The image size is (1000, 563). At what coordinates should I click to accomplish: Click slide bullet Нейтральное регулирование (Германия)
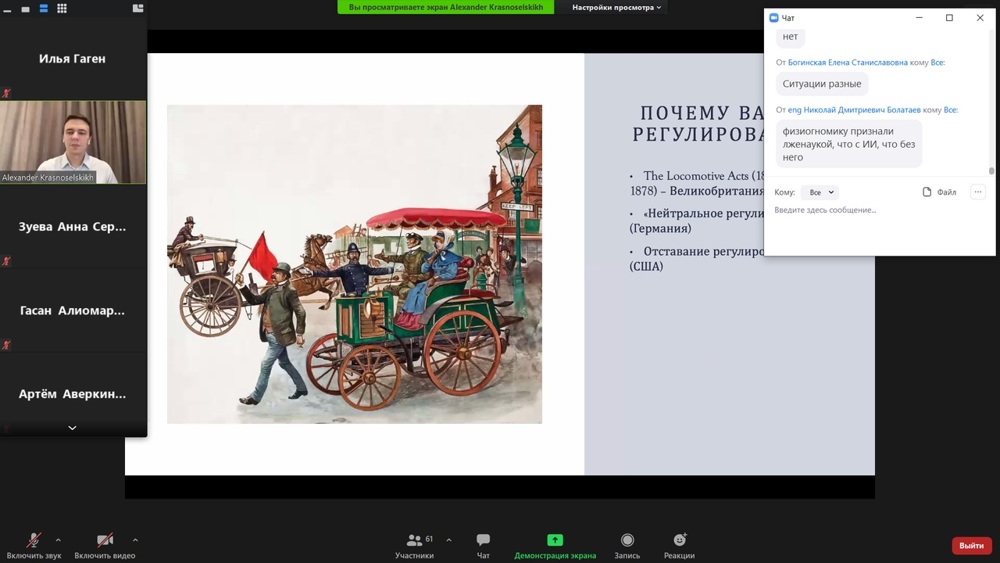696,221
